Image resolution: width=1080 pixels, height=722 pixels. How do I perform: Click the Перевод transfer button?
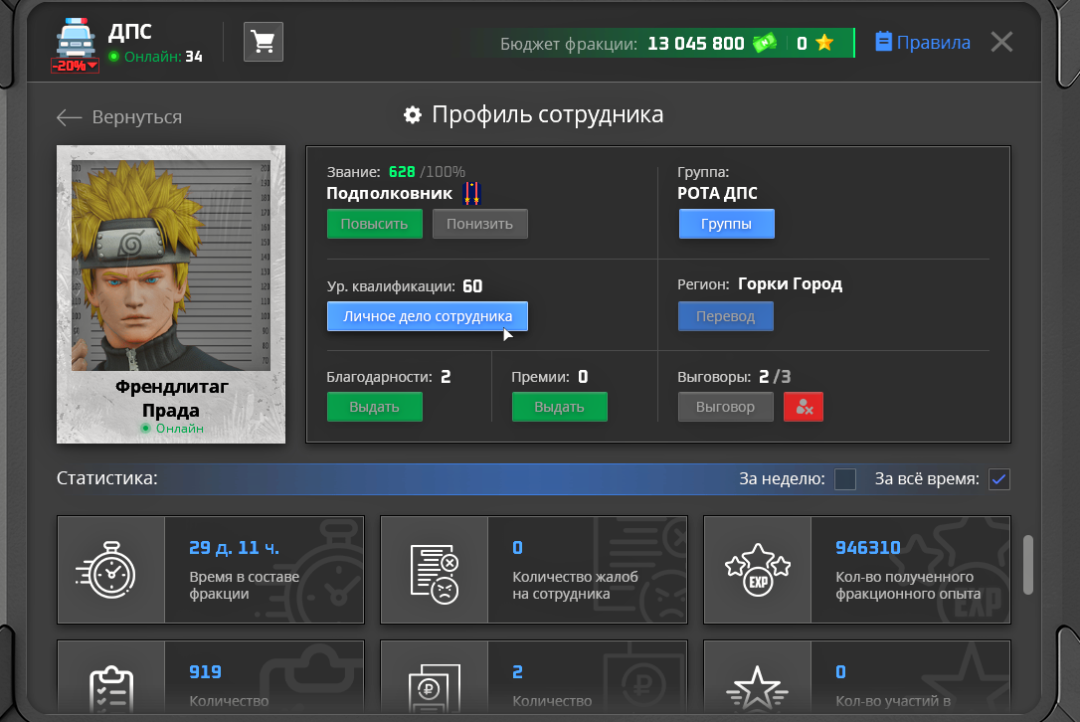pyautogui.click(x=725, y=316)
